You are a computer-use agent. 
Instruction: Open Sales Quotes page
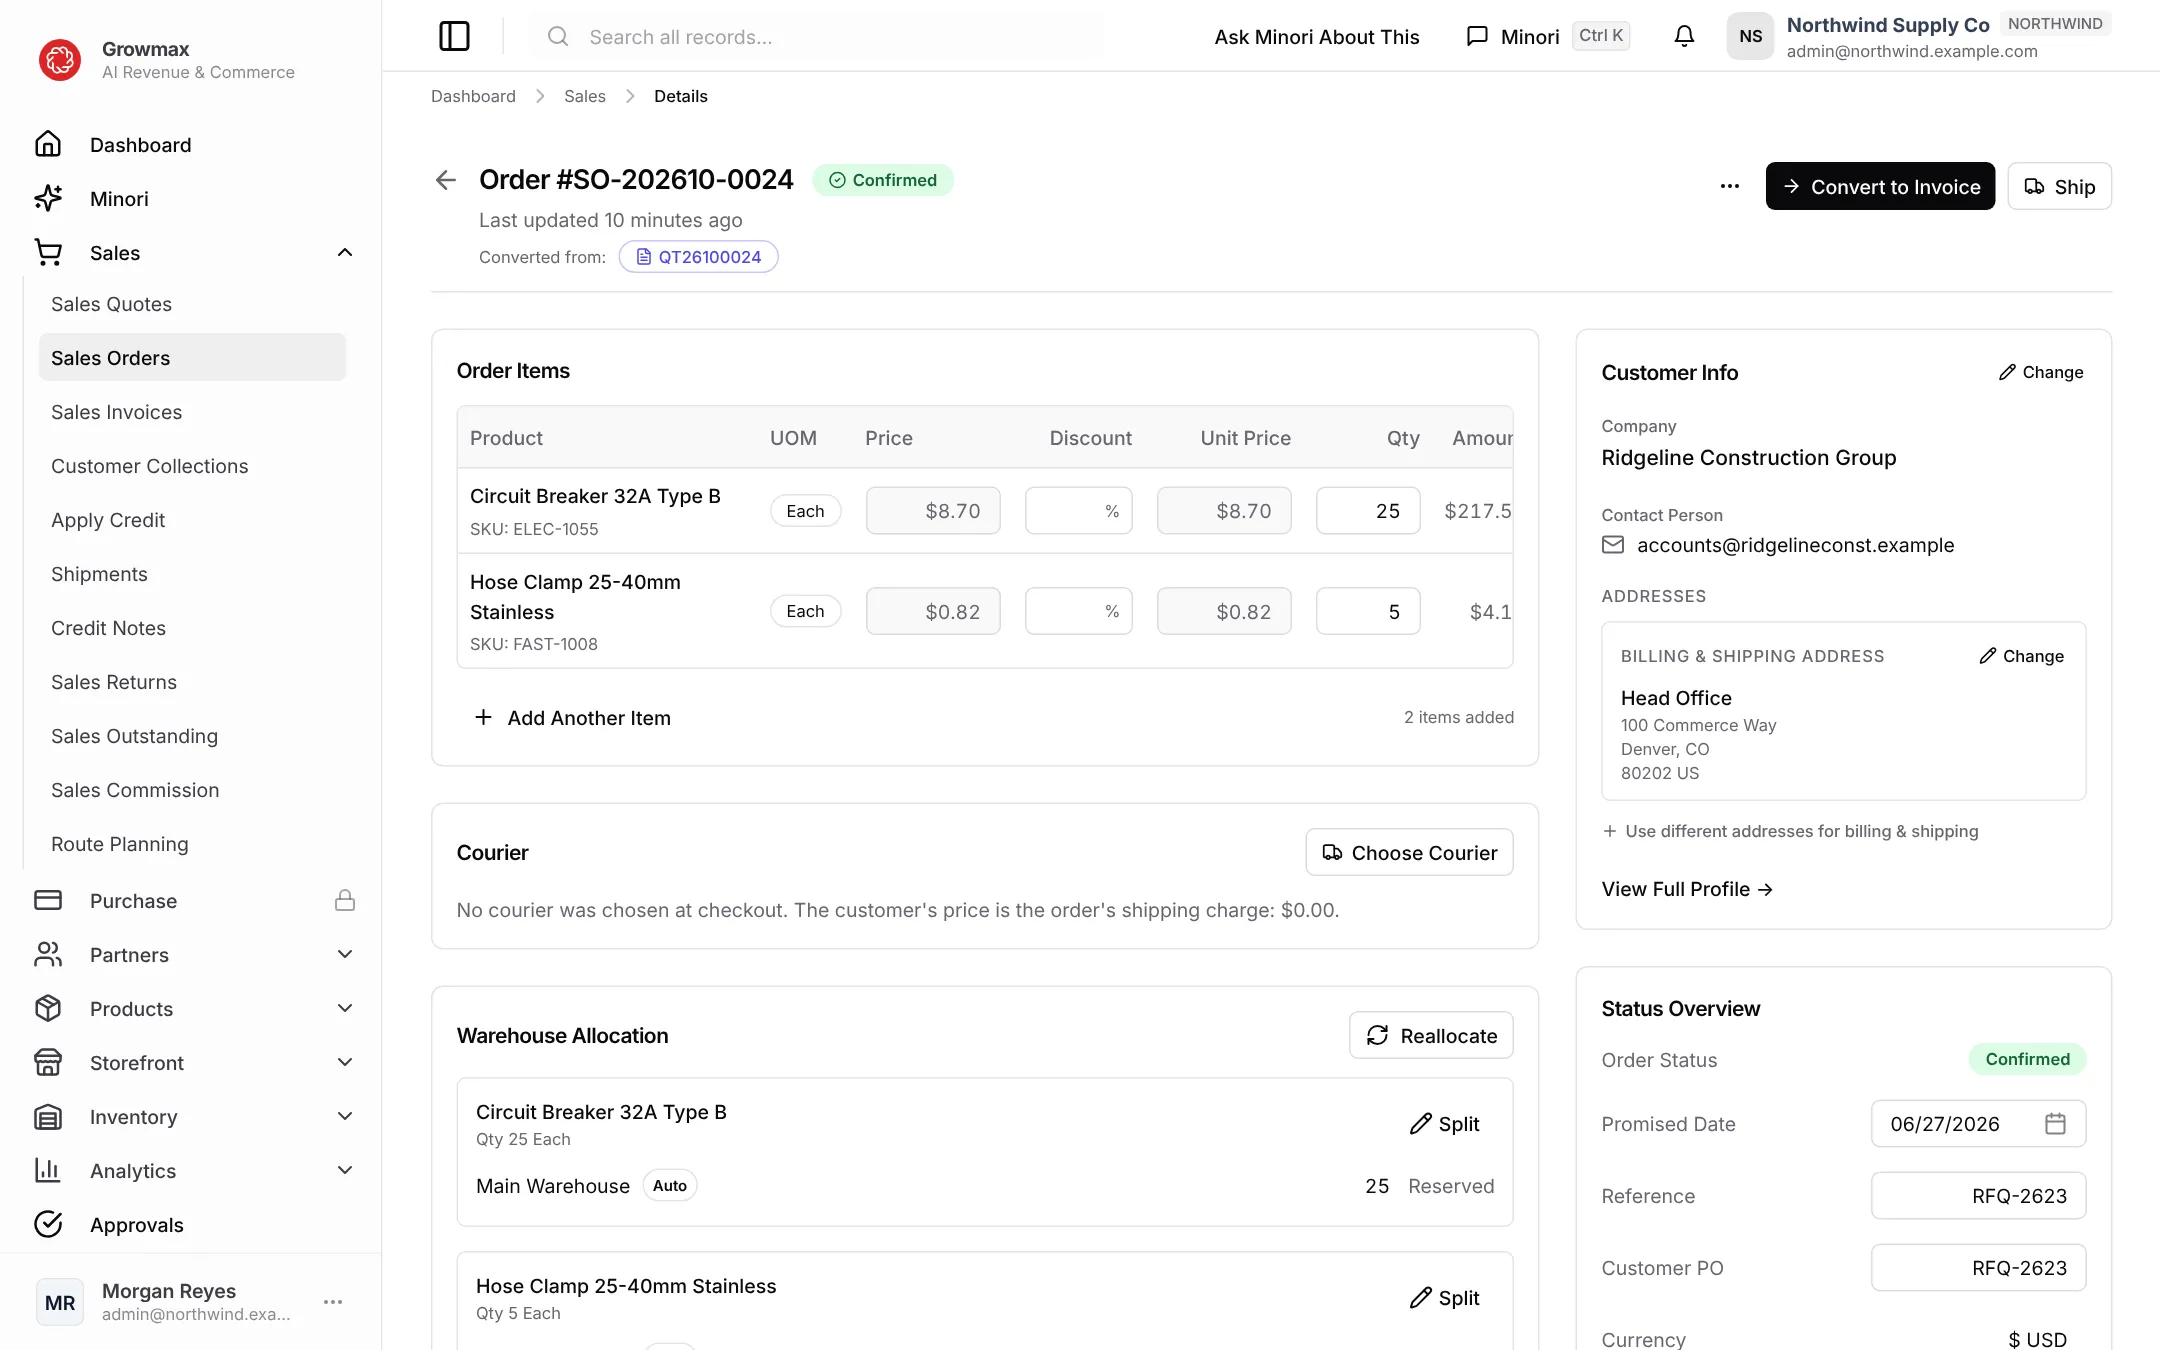point(192,304)
